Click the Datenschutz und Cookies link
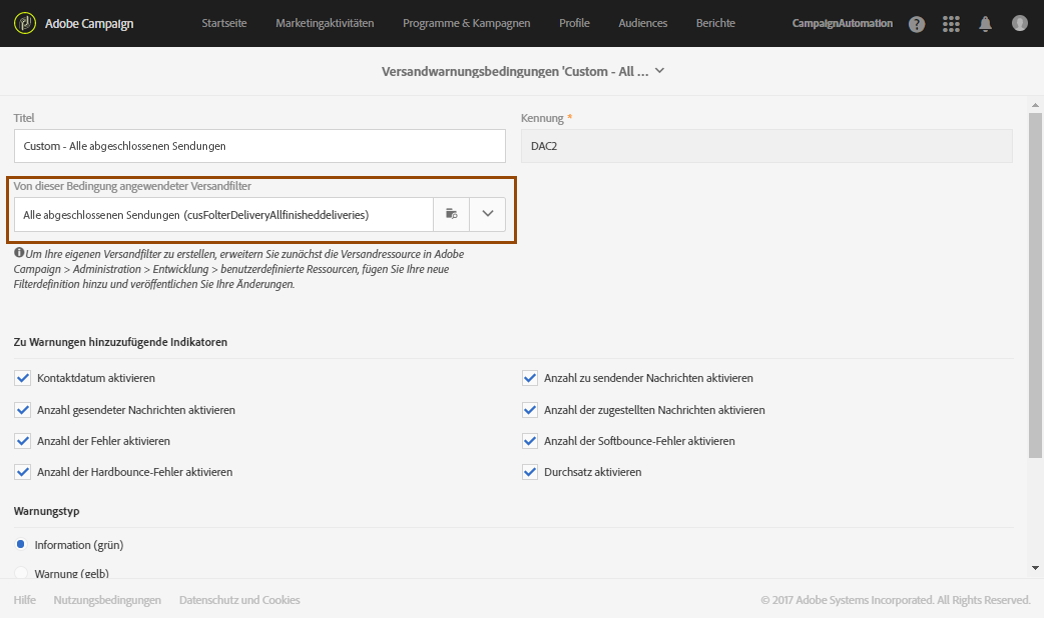The height and width of the screenshot is (618, 1044). point(239,600)
